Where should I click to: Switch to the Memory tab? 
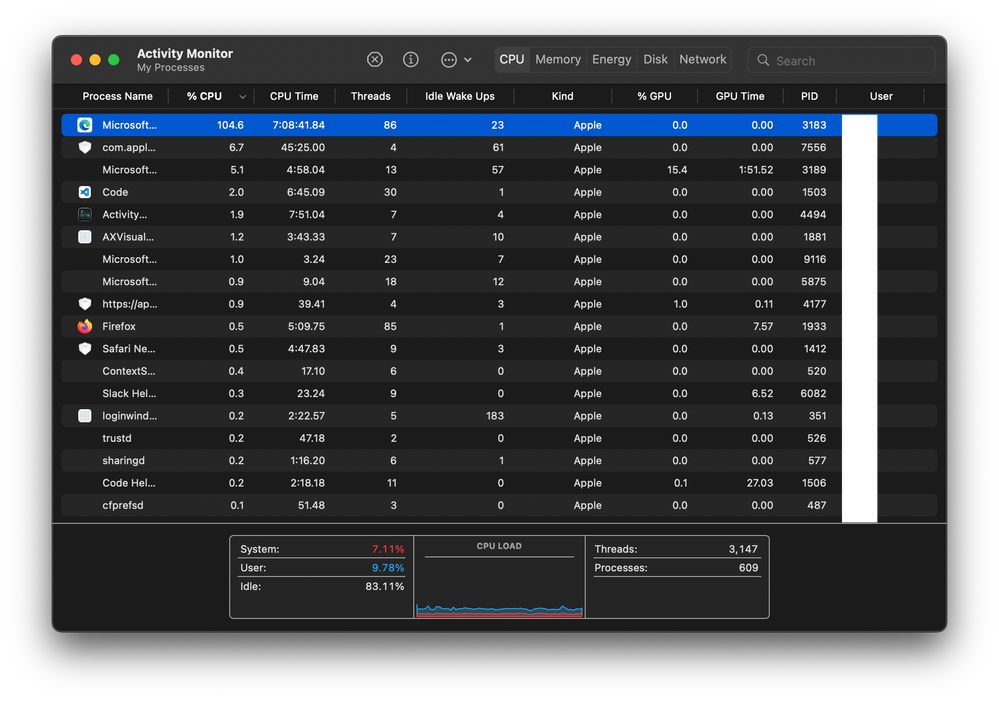(x=558, y=59)
